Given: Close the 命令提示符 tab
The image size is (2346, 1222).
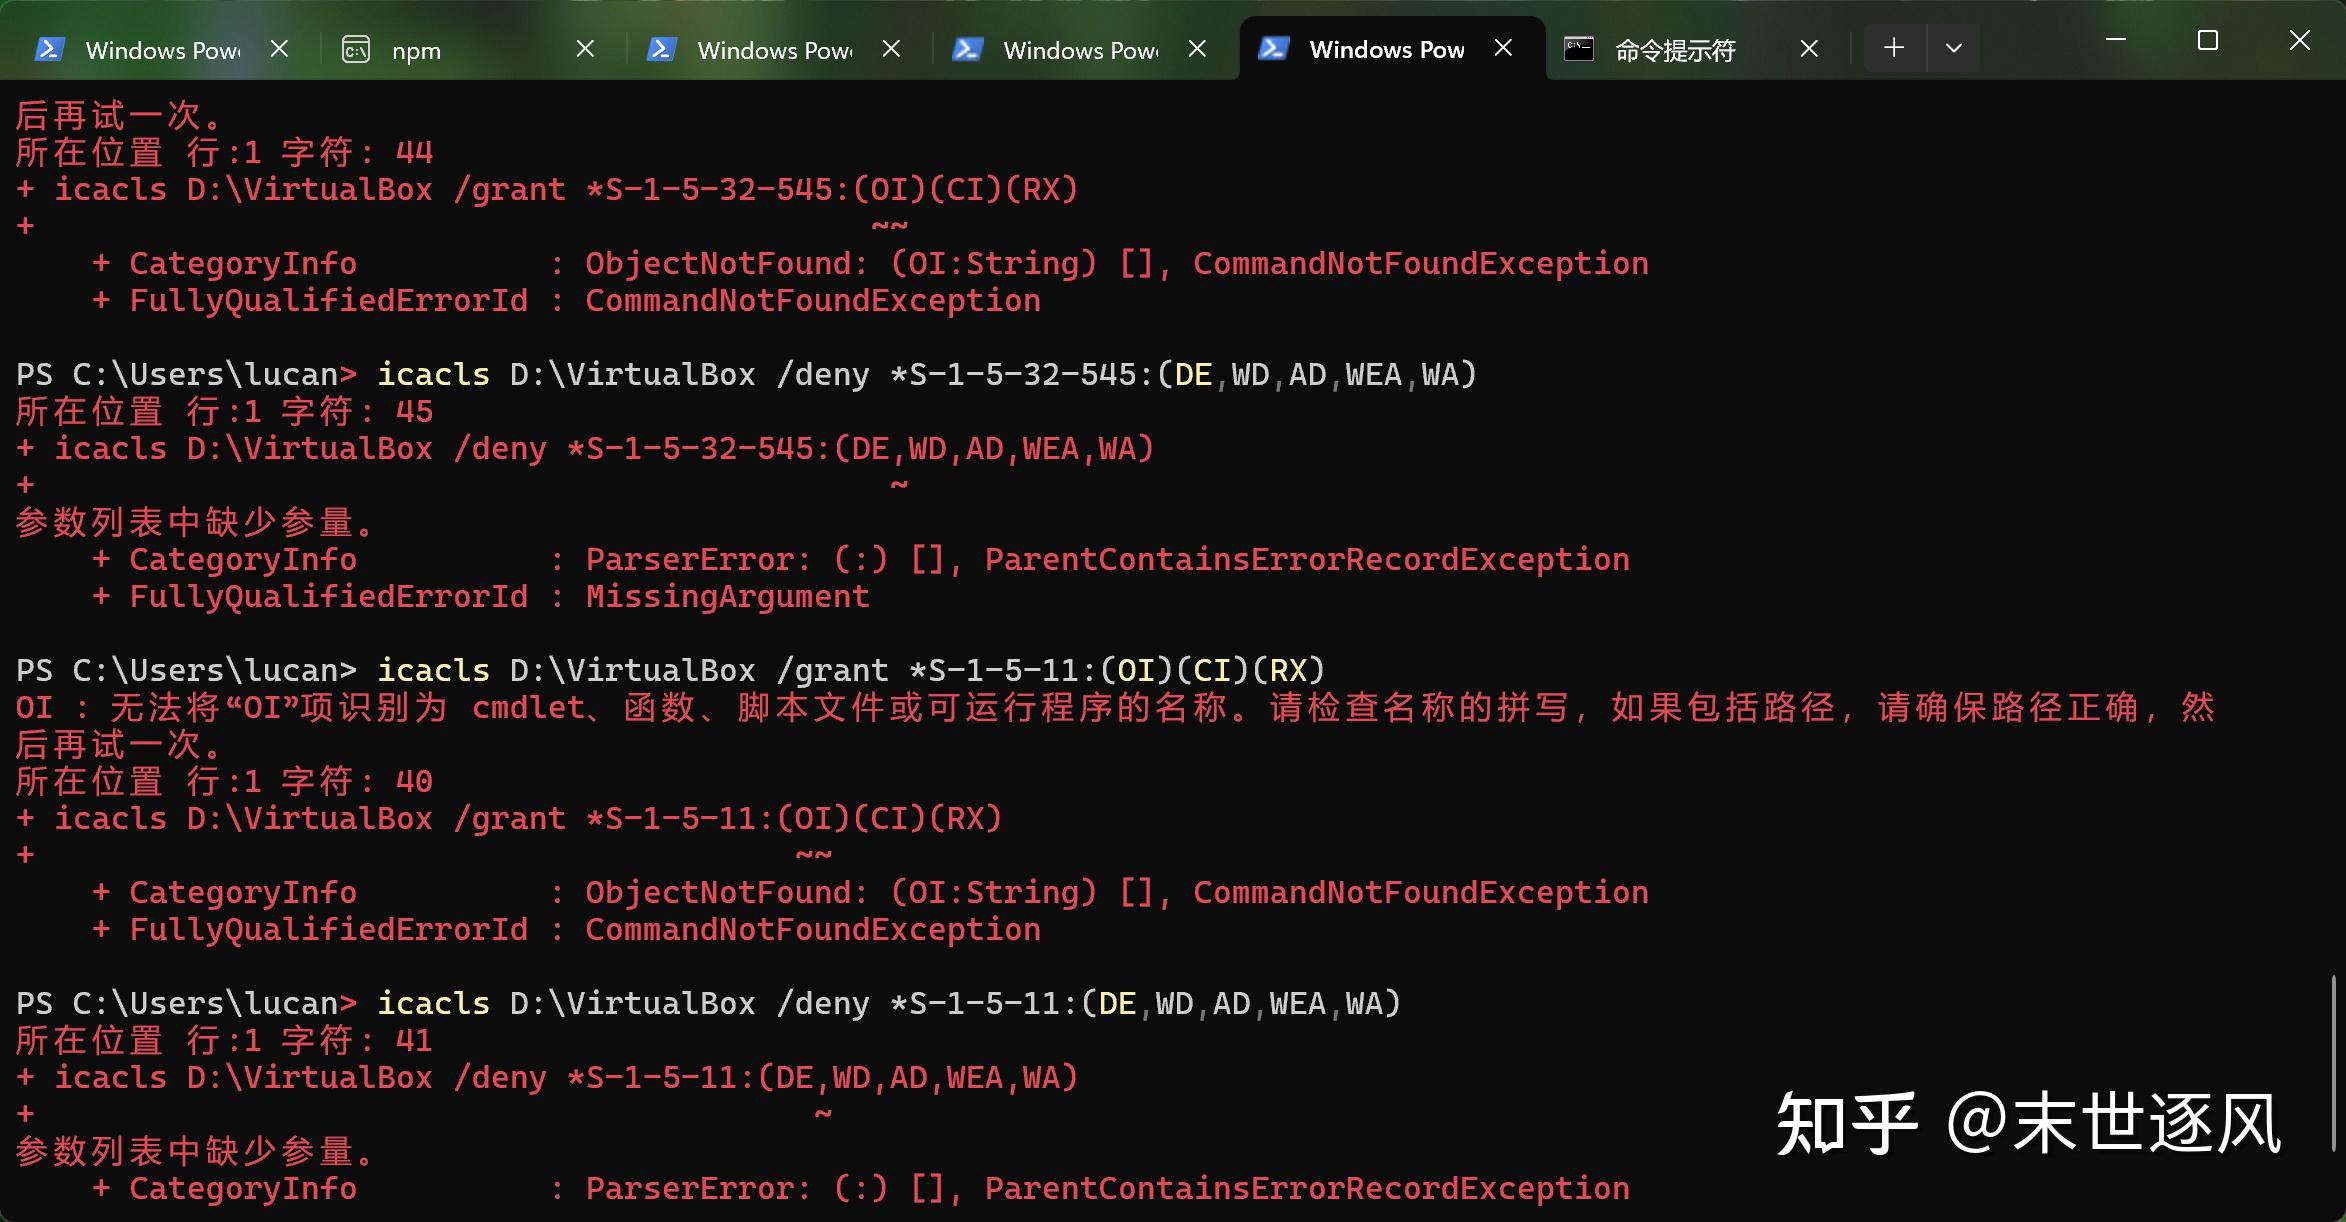Looking at the screenshot, I should coord(1808,47).
